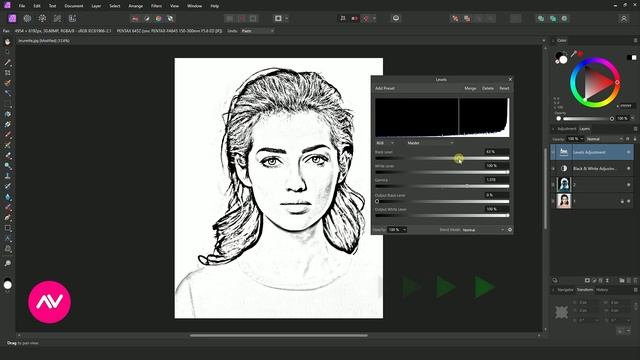Click the Auto Levels toolbar icon
This screenshot has width=640, height=360.
[x=135, y=18]
